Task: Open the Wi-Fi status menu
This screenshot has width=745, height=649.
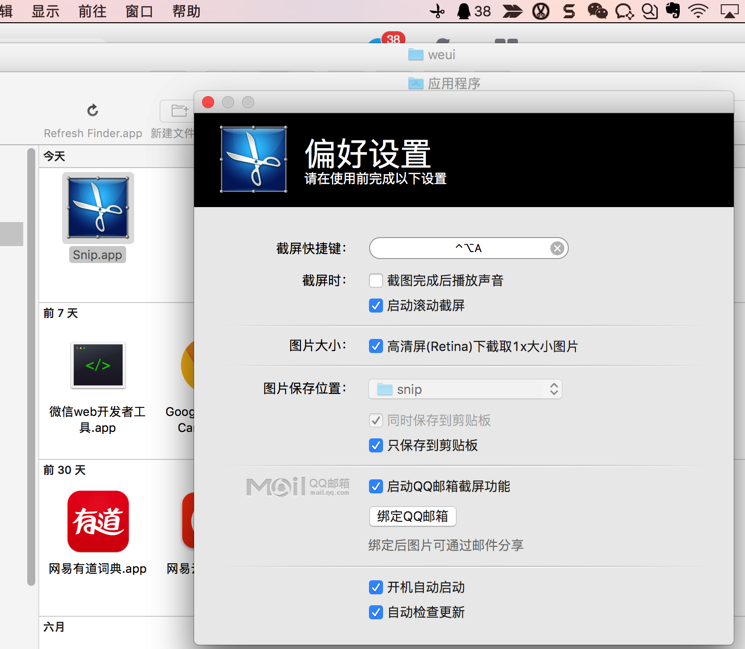Action: [698, 11]
